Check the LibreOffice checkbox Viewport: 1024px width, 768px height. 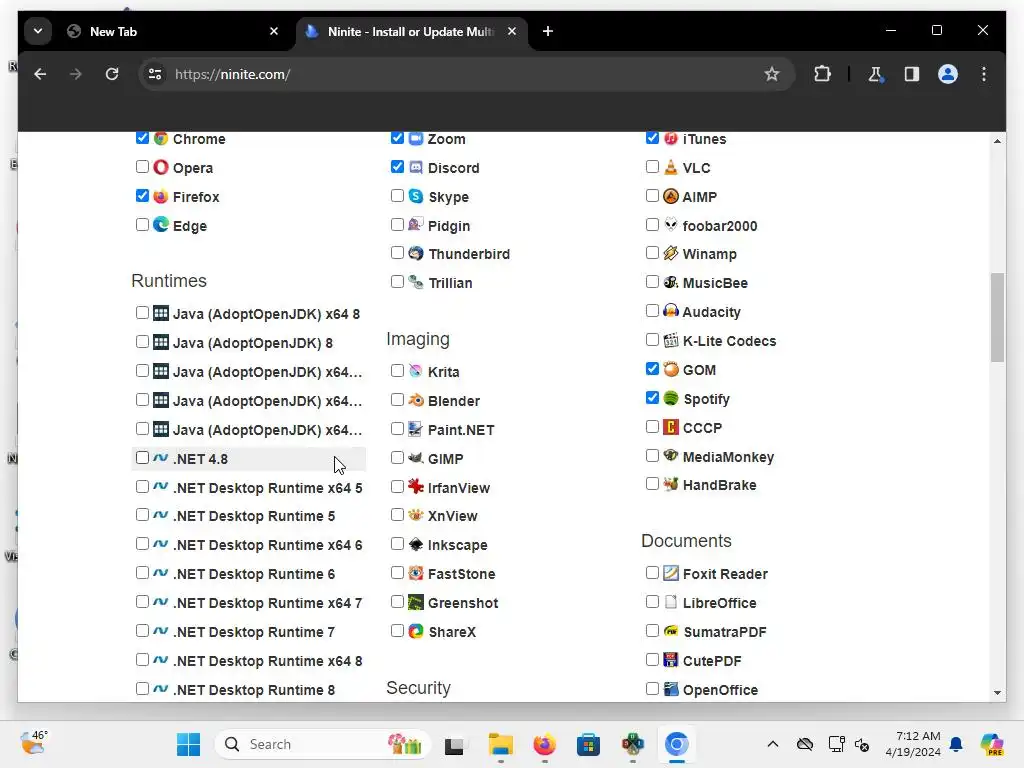click(652, 601)
